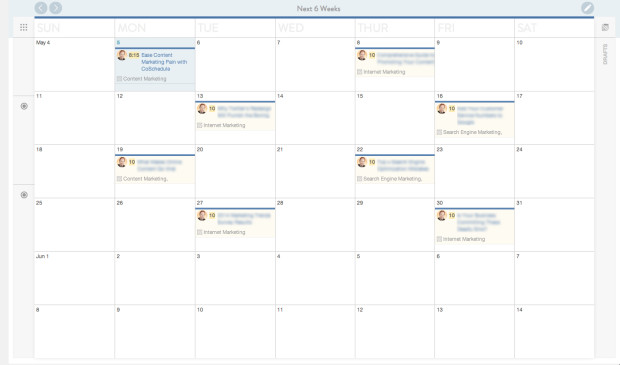
Task: Click author avatar on May 22 post
Action: [x=362, y=162]
